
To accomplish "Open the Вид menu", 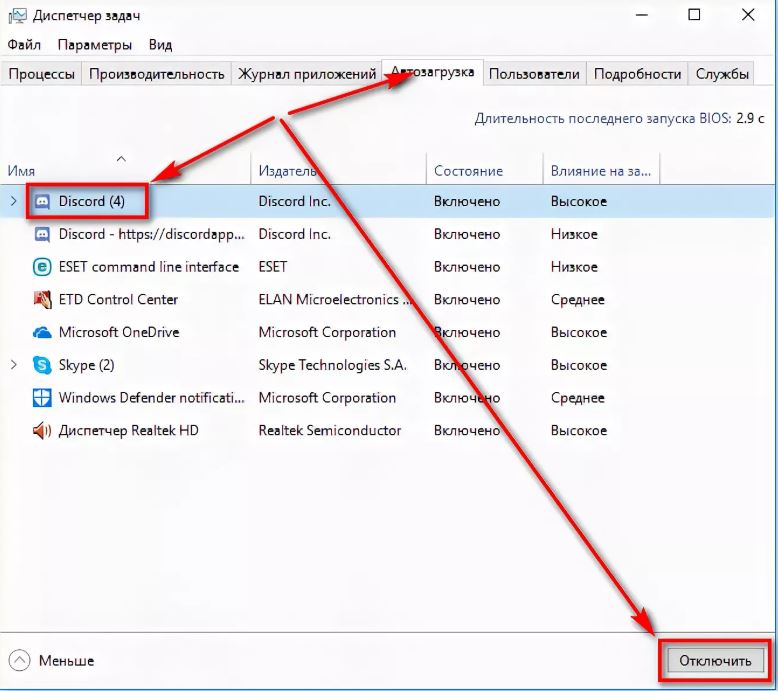I will (160, 45).
